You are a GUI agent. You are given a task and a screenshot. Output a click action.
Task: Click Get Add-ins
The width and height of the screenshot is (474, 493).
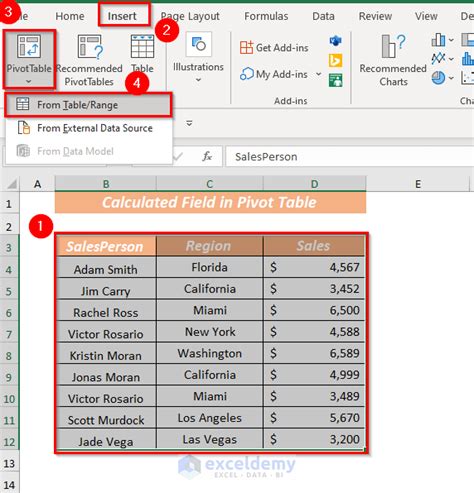(274, 48)
